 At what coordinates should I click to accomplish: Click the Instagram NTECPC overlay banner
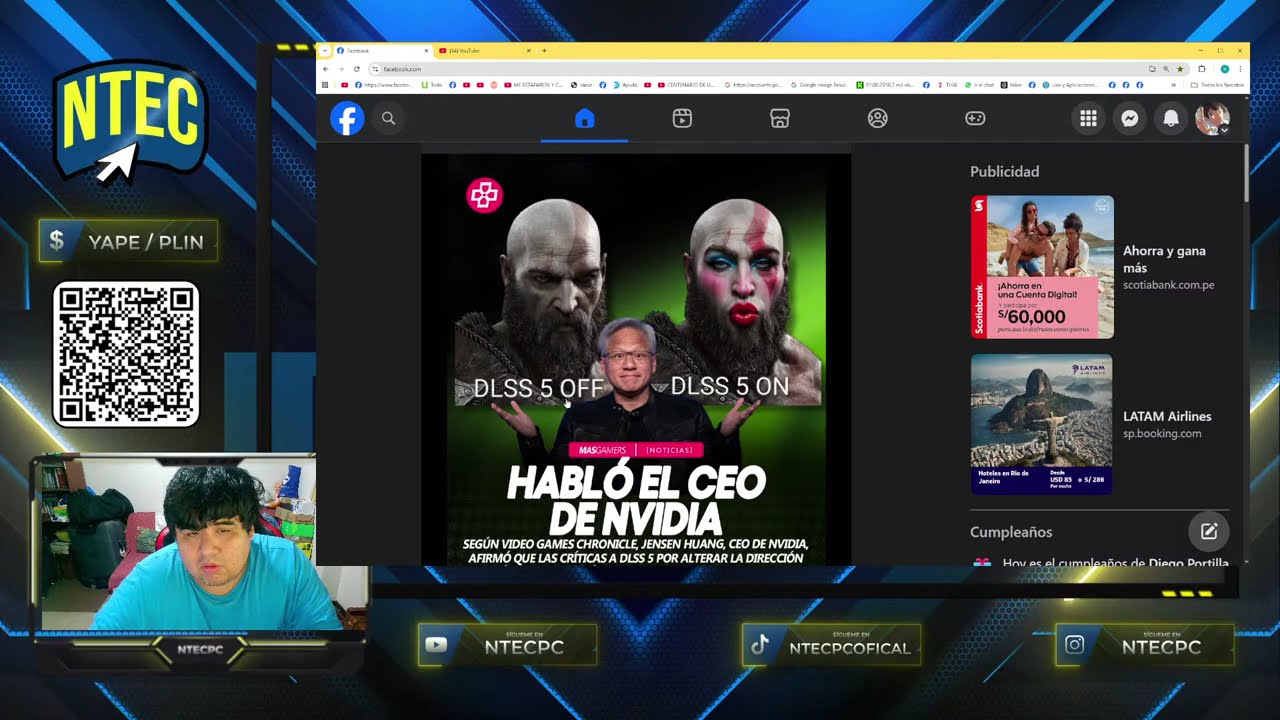[1145, 645]
